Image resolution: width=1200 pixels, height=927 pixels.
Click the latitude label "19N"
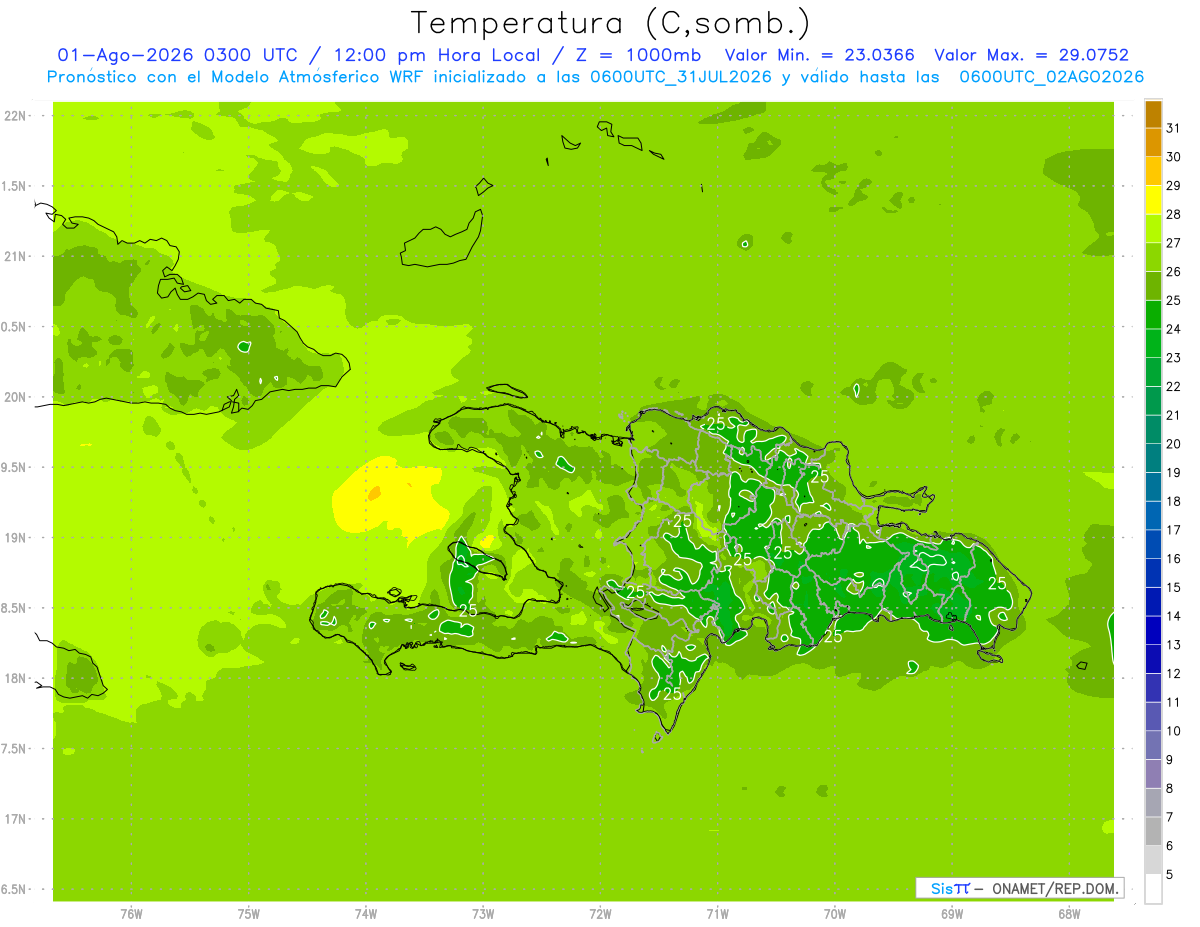(x=16, y=537)
